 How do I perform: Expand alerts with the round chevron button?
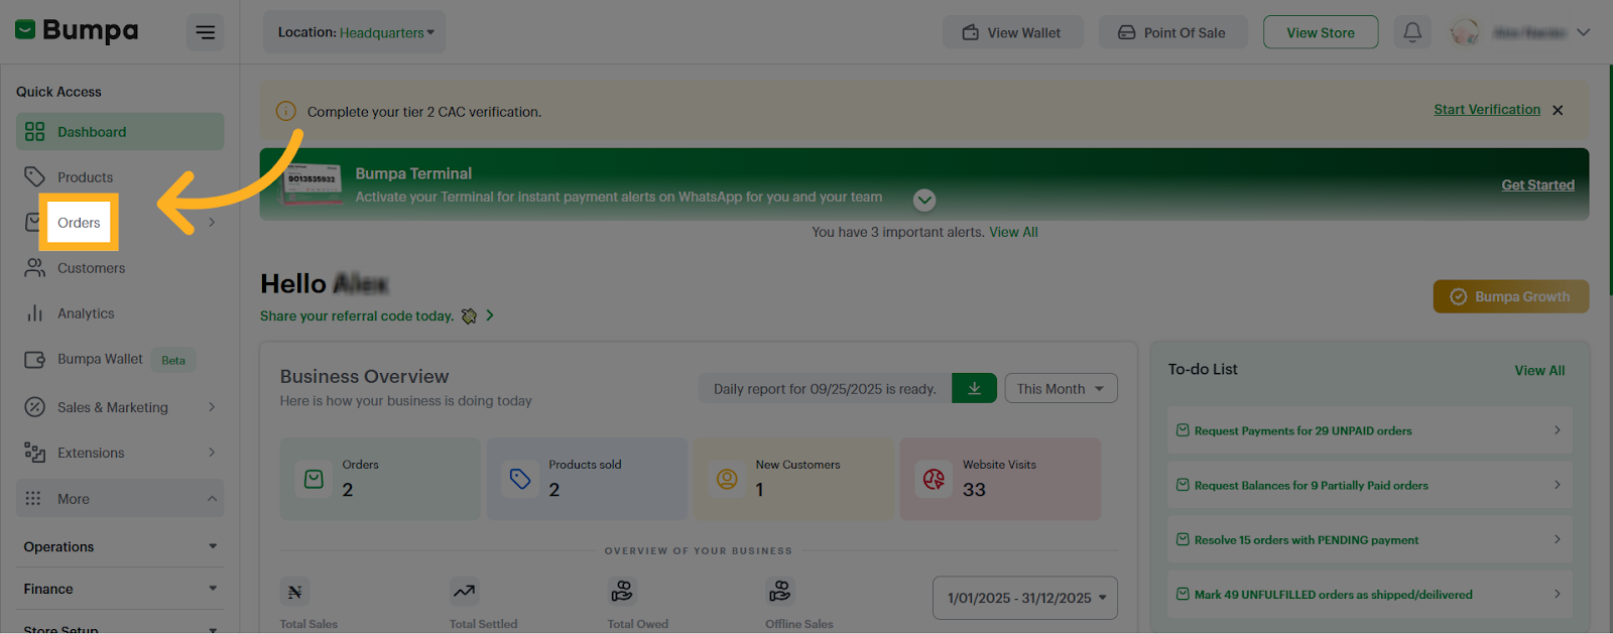point(924,200)
